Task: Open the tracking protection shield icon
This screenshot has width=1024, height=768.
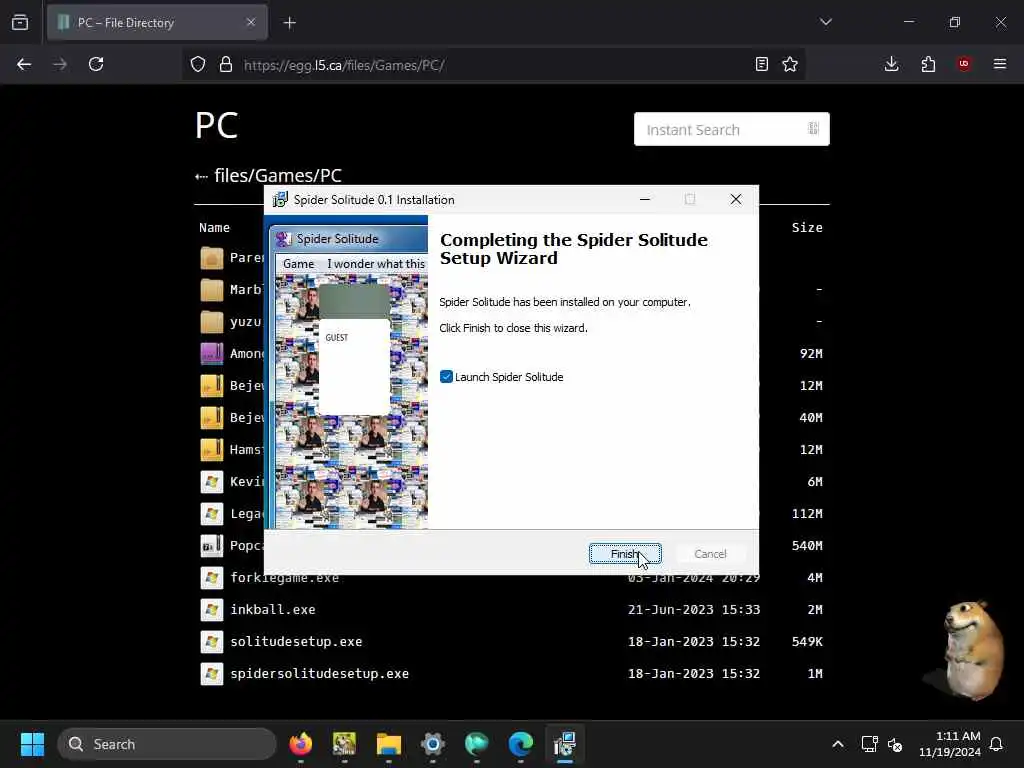Action: coord(198,64)
